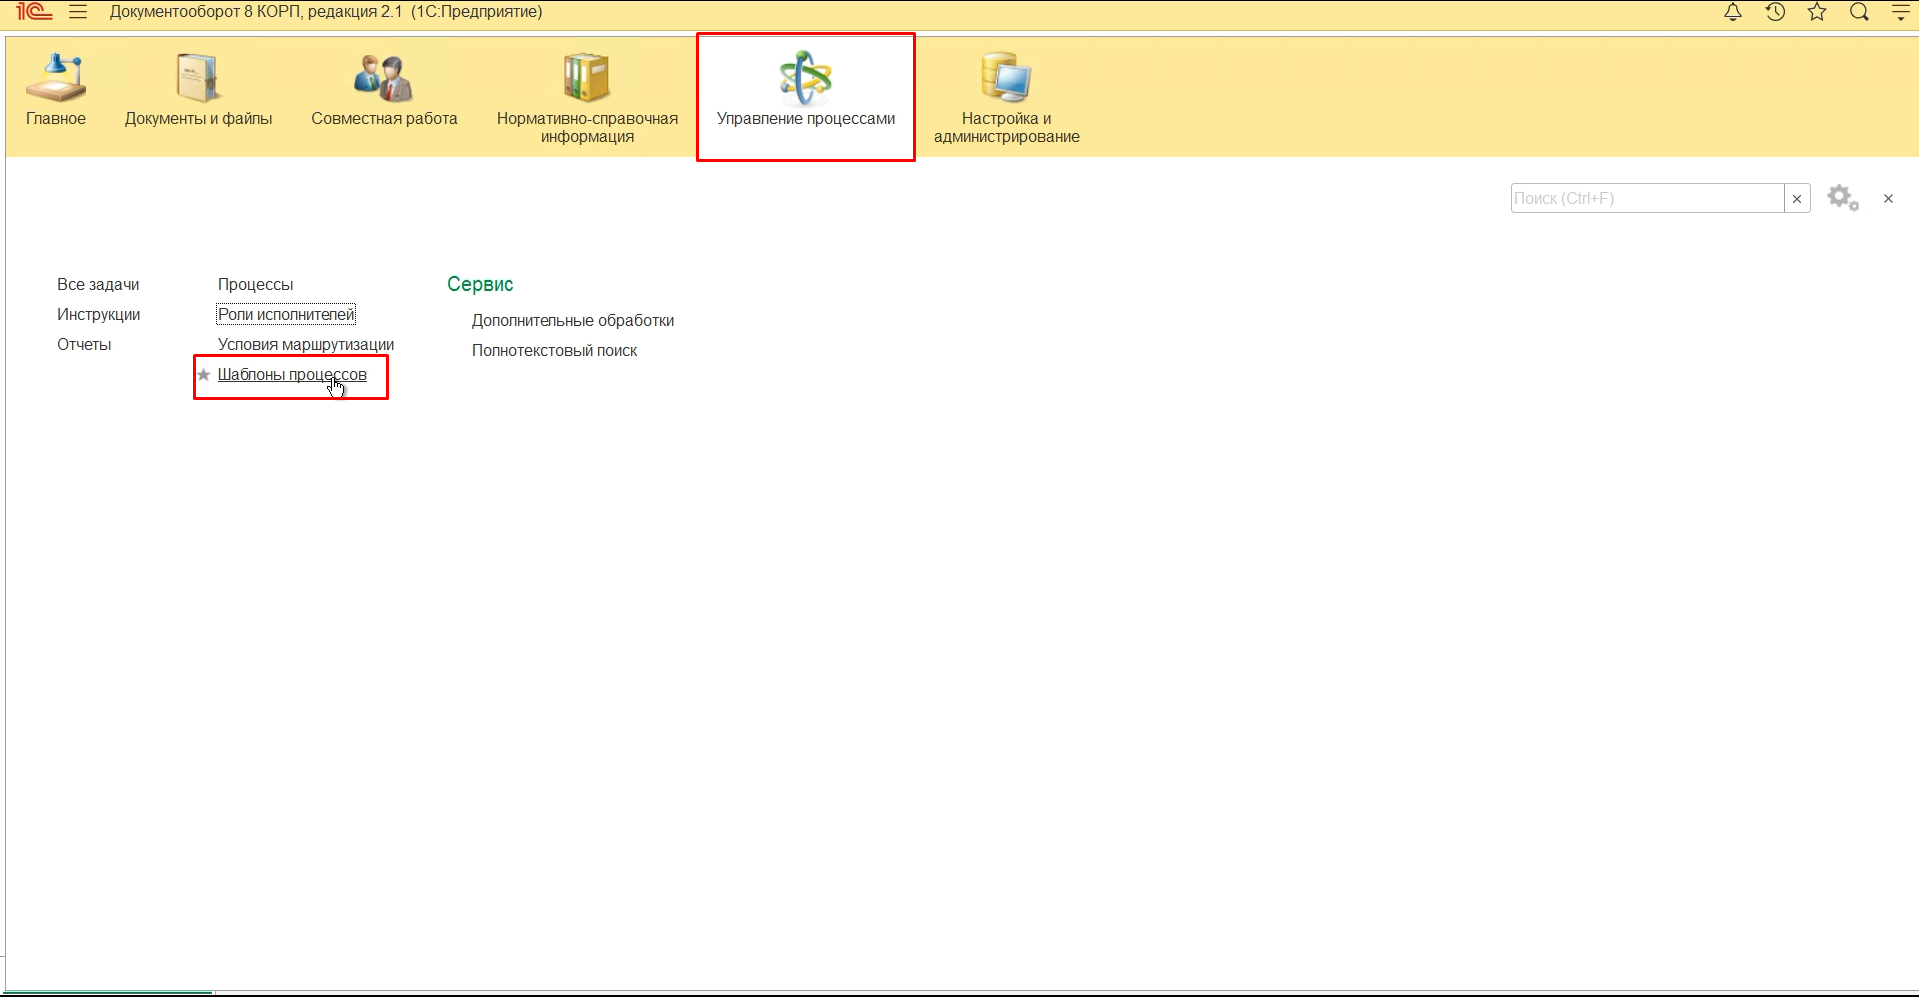Screen dimensions: 1919x997
Task: Focus the Поиск (Ctrl+F) field
Action: click(x=1647, y=198)
